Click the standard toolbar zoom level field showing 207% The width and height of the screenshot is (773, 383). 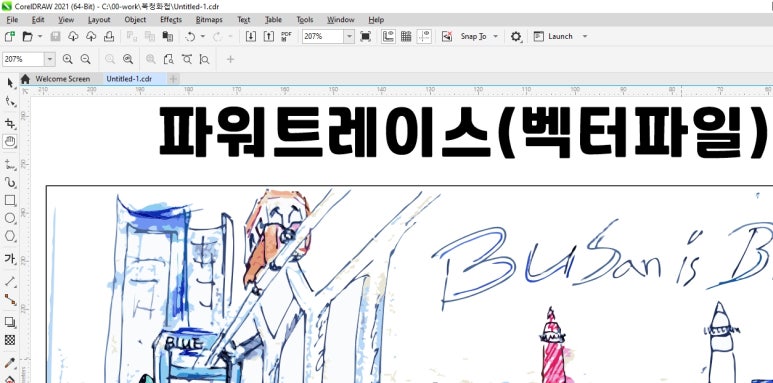tap(323, 36)
